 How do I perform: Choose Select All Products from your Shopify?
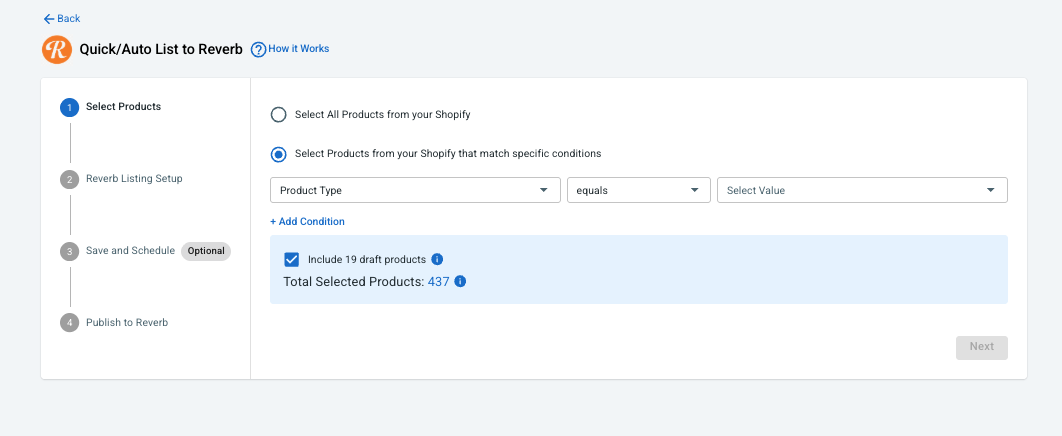(x=278, y=114)
